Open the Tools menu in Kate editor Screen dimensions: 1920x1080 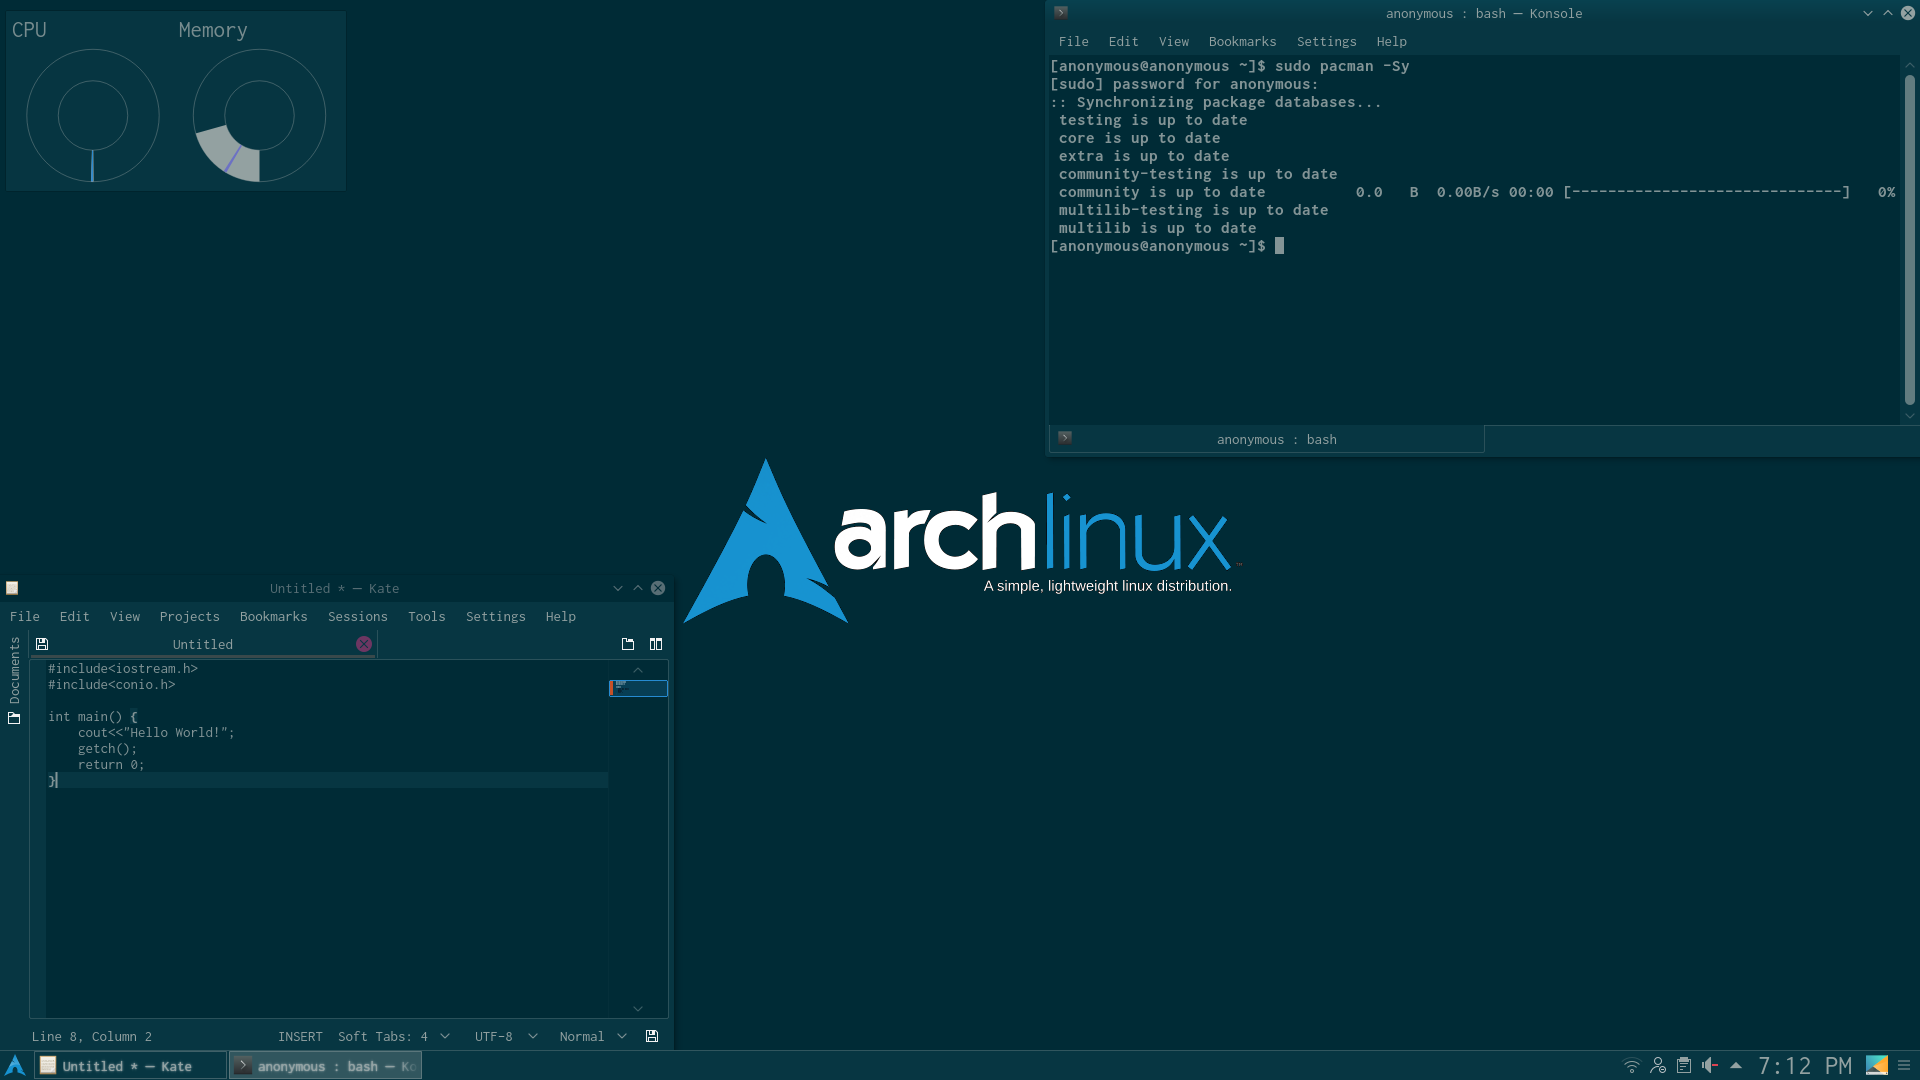[425, 616]
